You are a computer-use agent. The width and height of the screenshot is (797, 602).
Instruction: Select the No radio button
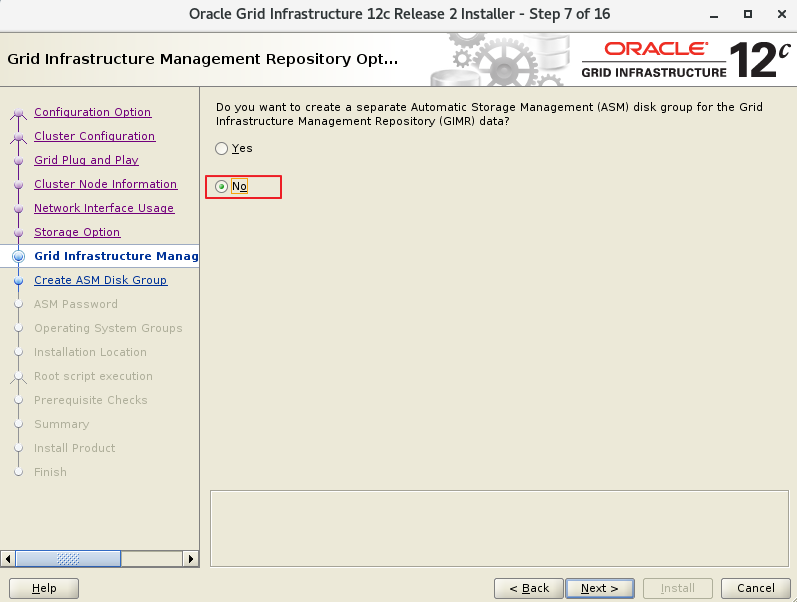[x=221, y=187]
